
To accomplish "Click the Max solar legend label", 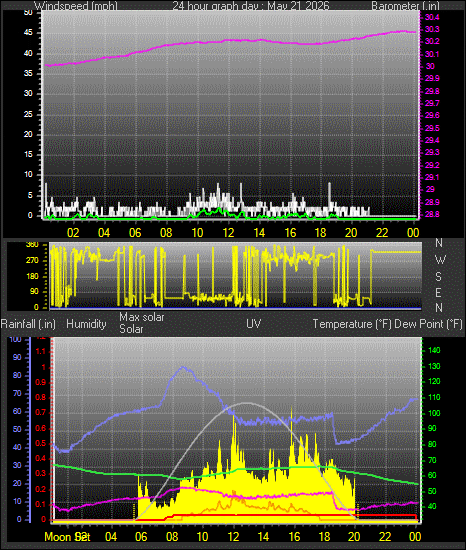I will (x=142, y=317).
